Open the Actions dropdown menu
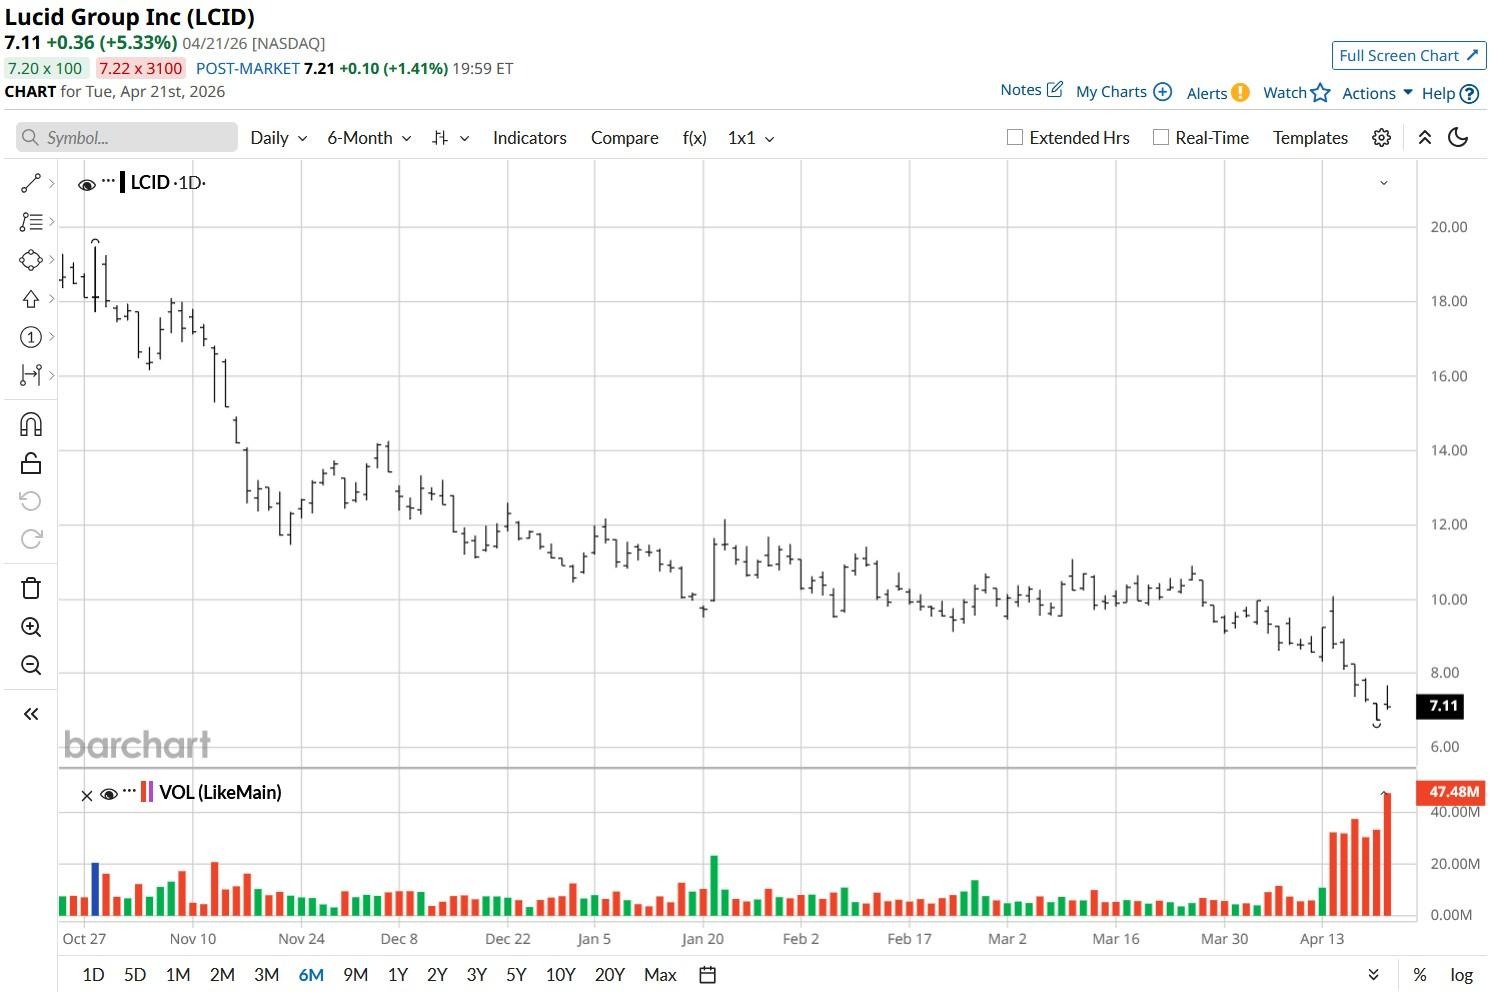 tap(1377, 93)
